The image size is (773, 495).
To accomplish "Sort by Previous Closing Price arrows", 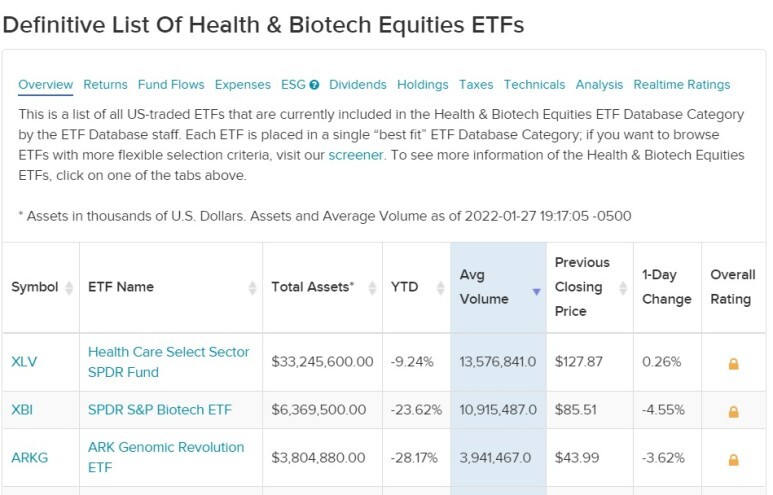I will coord(623,287).
